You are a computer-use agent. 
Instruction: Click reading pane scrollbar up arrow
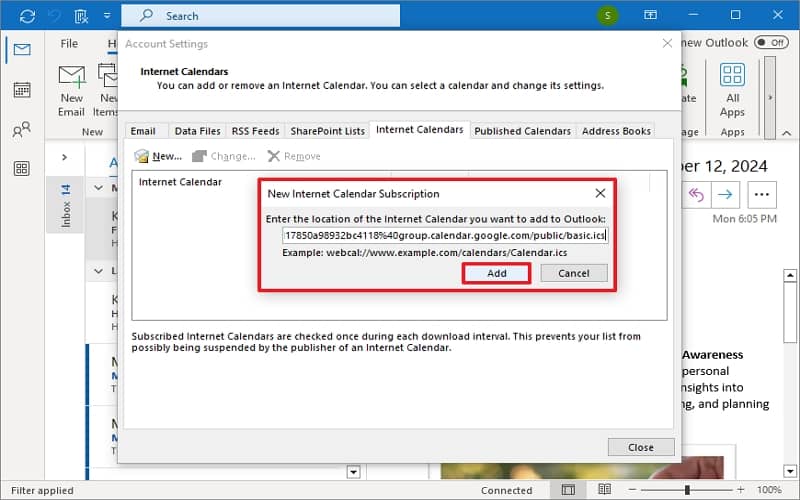790,276
